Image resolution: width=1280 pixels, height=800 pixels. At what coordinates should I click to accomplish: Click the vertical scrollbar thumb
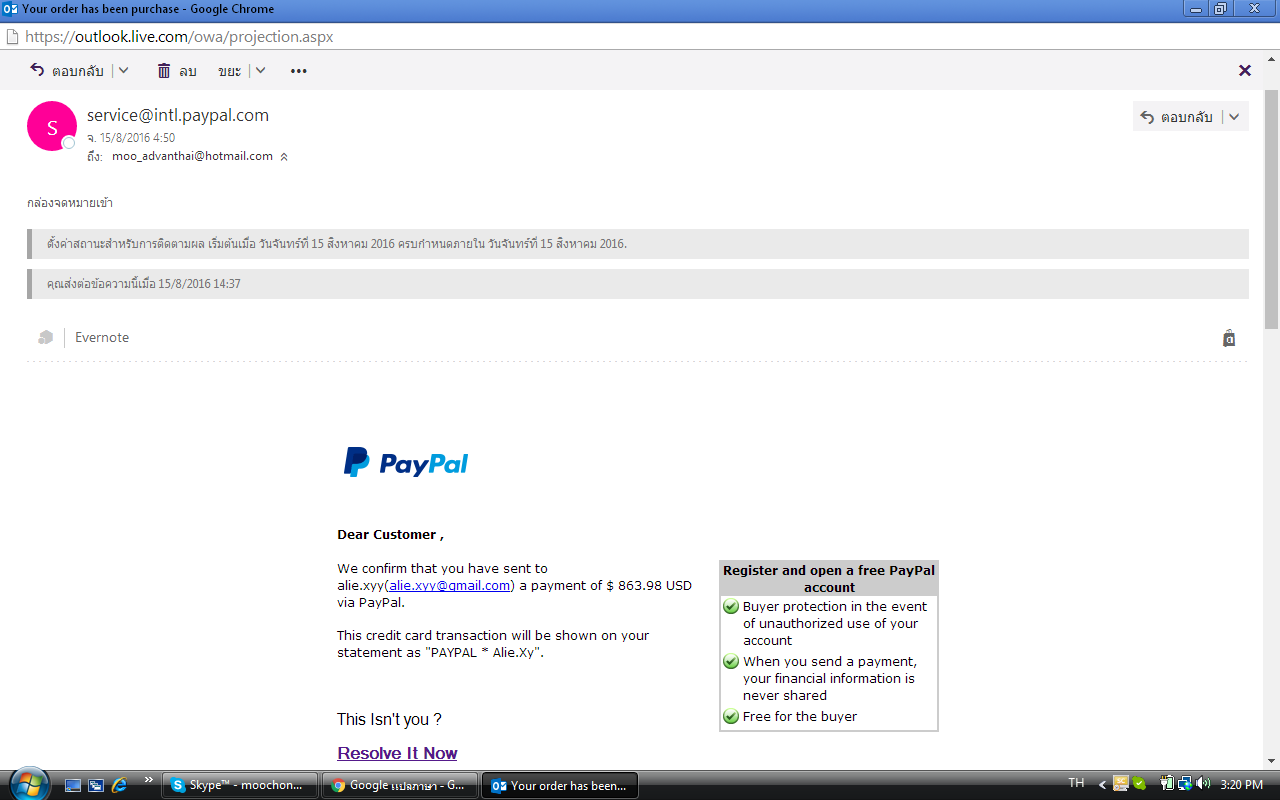click(1271, 208)
